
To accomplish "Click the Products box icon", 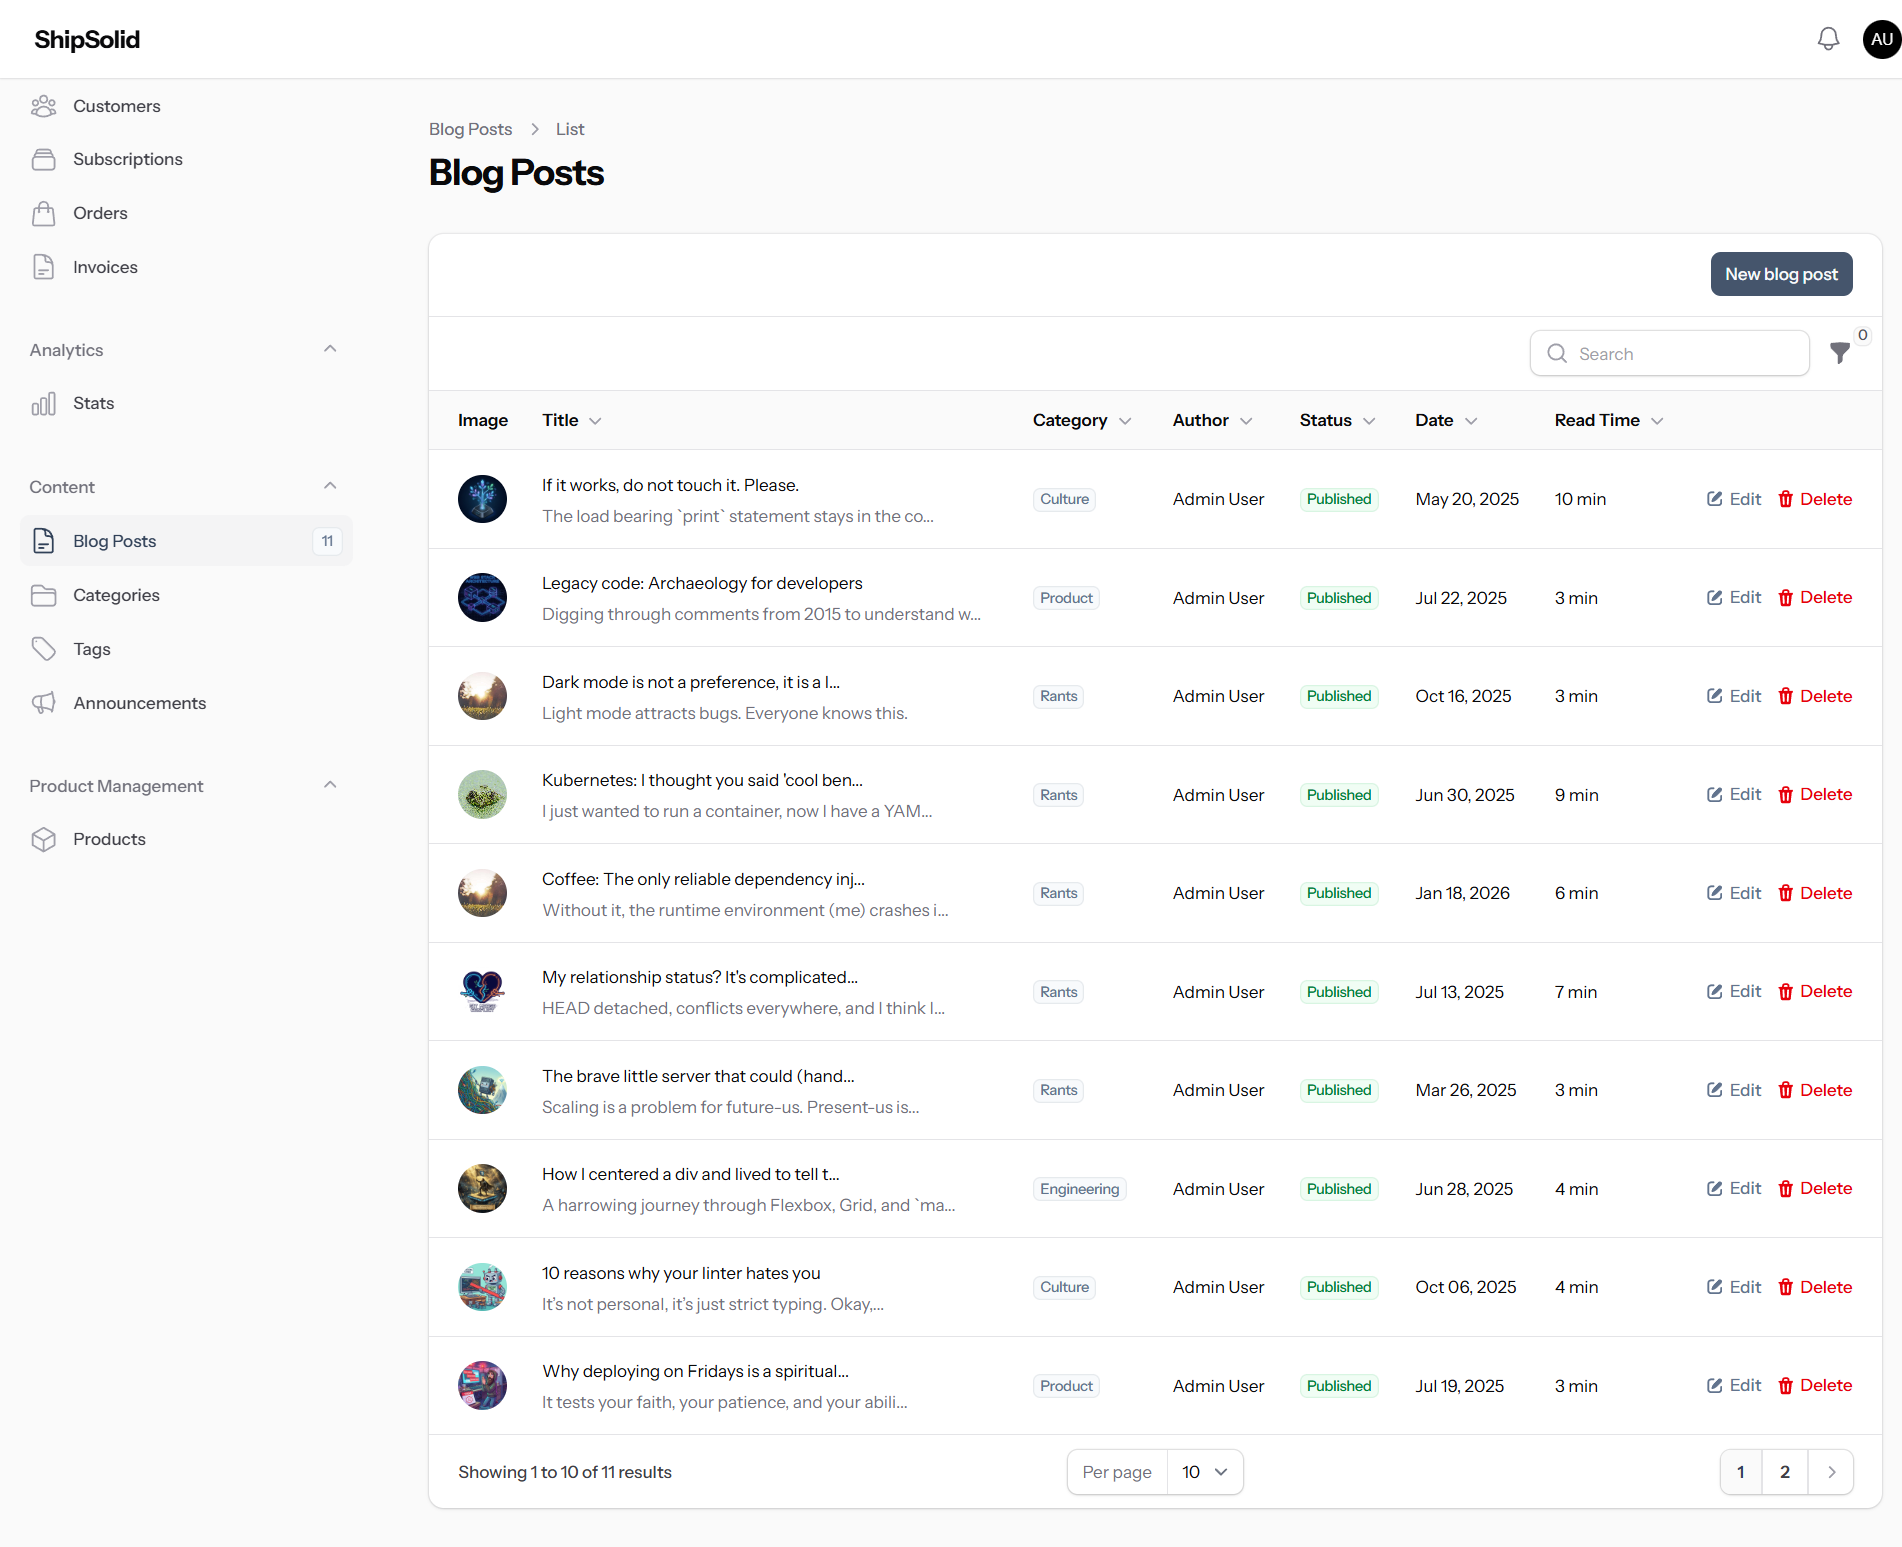I will pyautogui.click(x=44, y=839).
